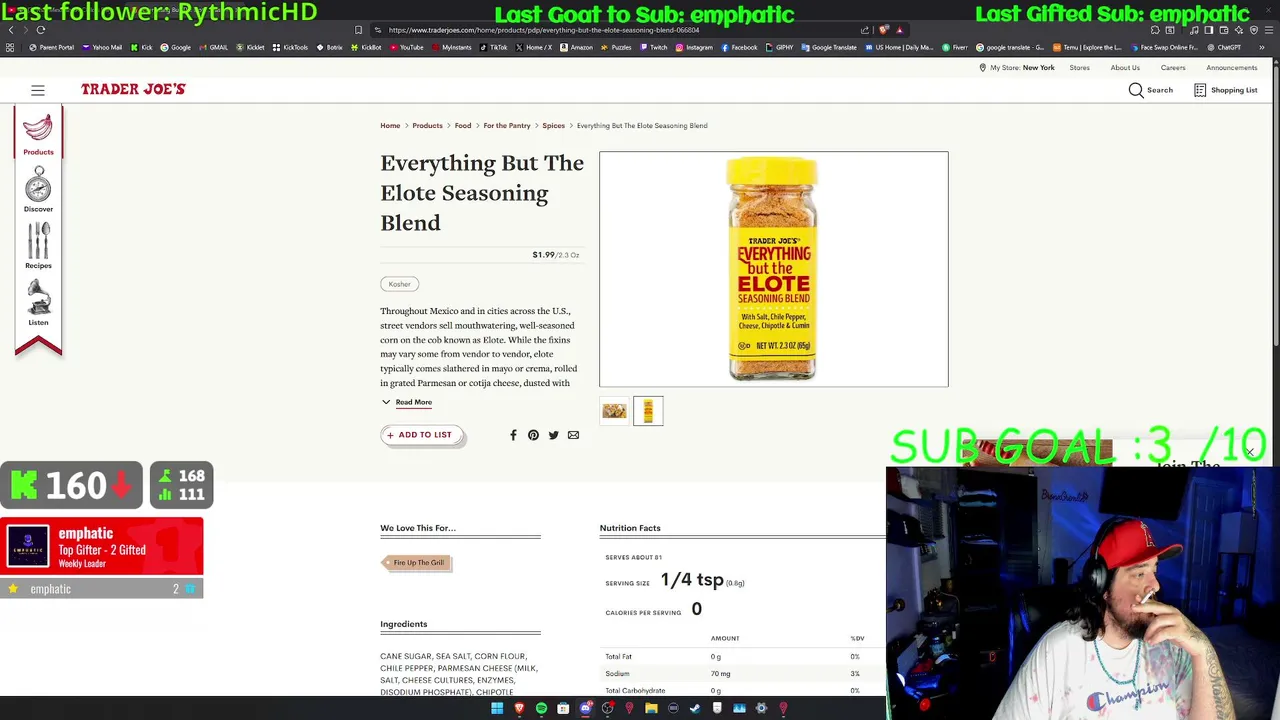
Task: Click the main Elote seasoning product image
Action: pyautogui.click(x=773, y=269)
